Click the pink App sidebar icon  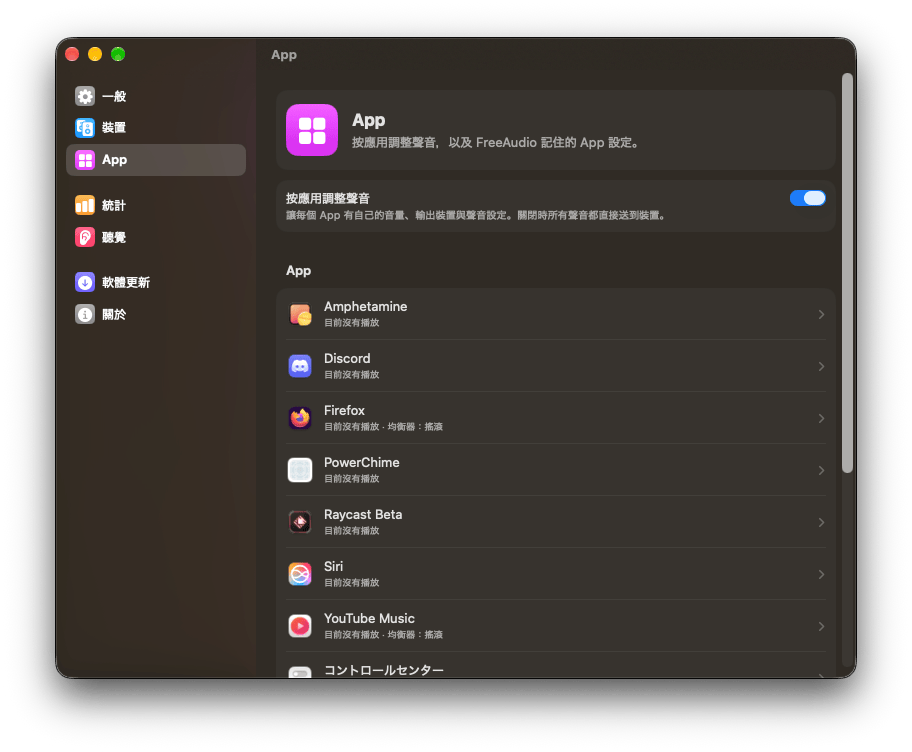[85, 160]
